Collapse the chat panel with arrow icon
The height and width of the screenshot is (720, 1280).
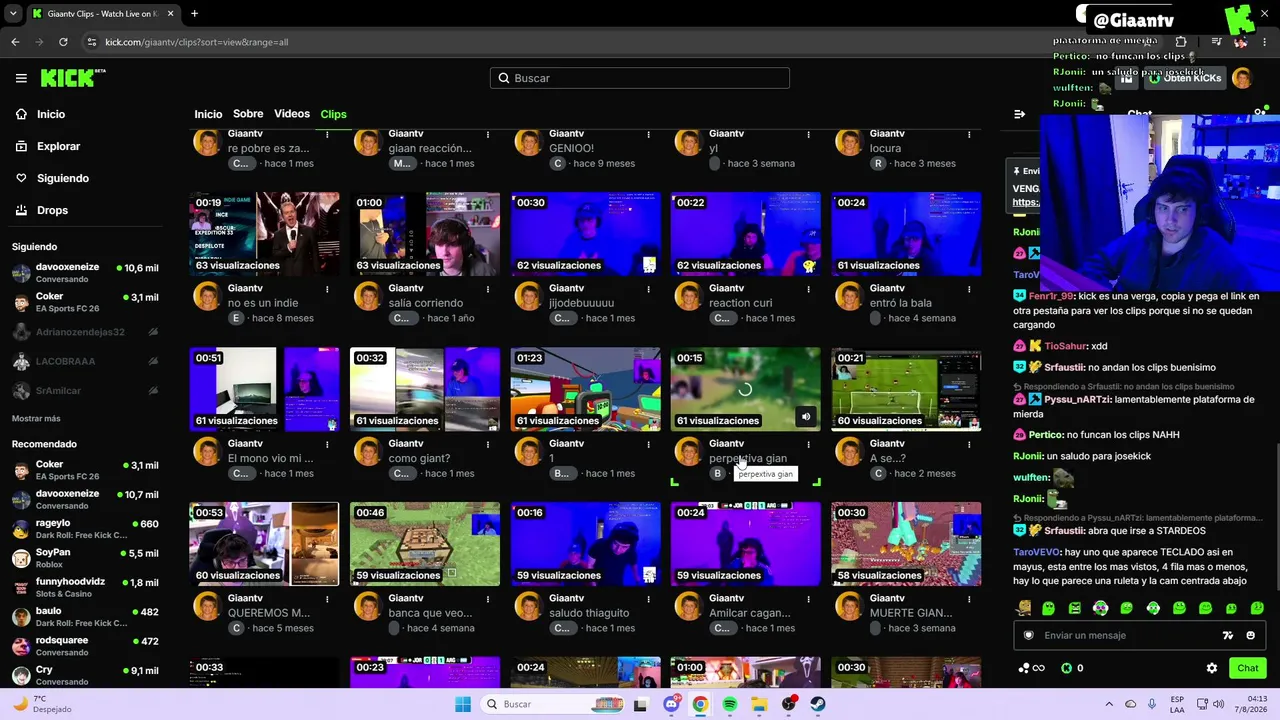coord(1019,114)
